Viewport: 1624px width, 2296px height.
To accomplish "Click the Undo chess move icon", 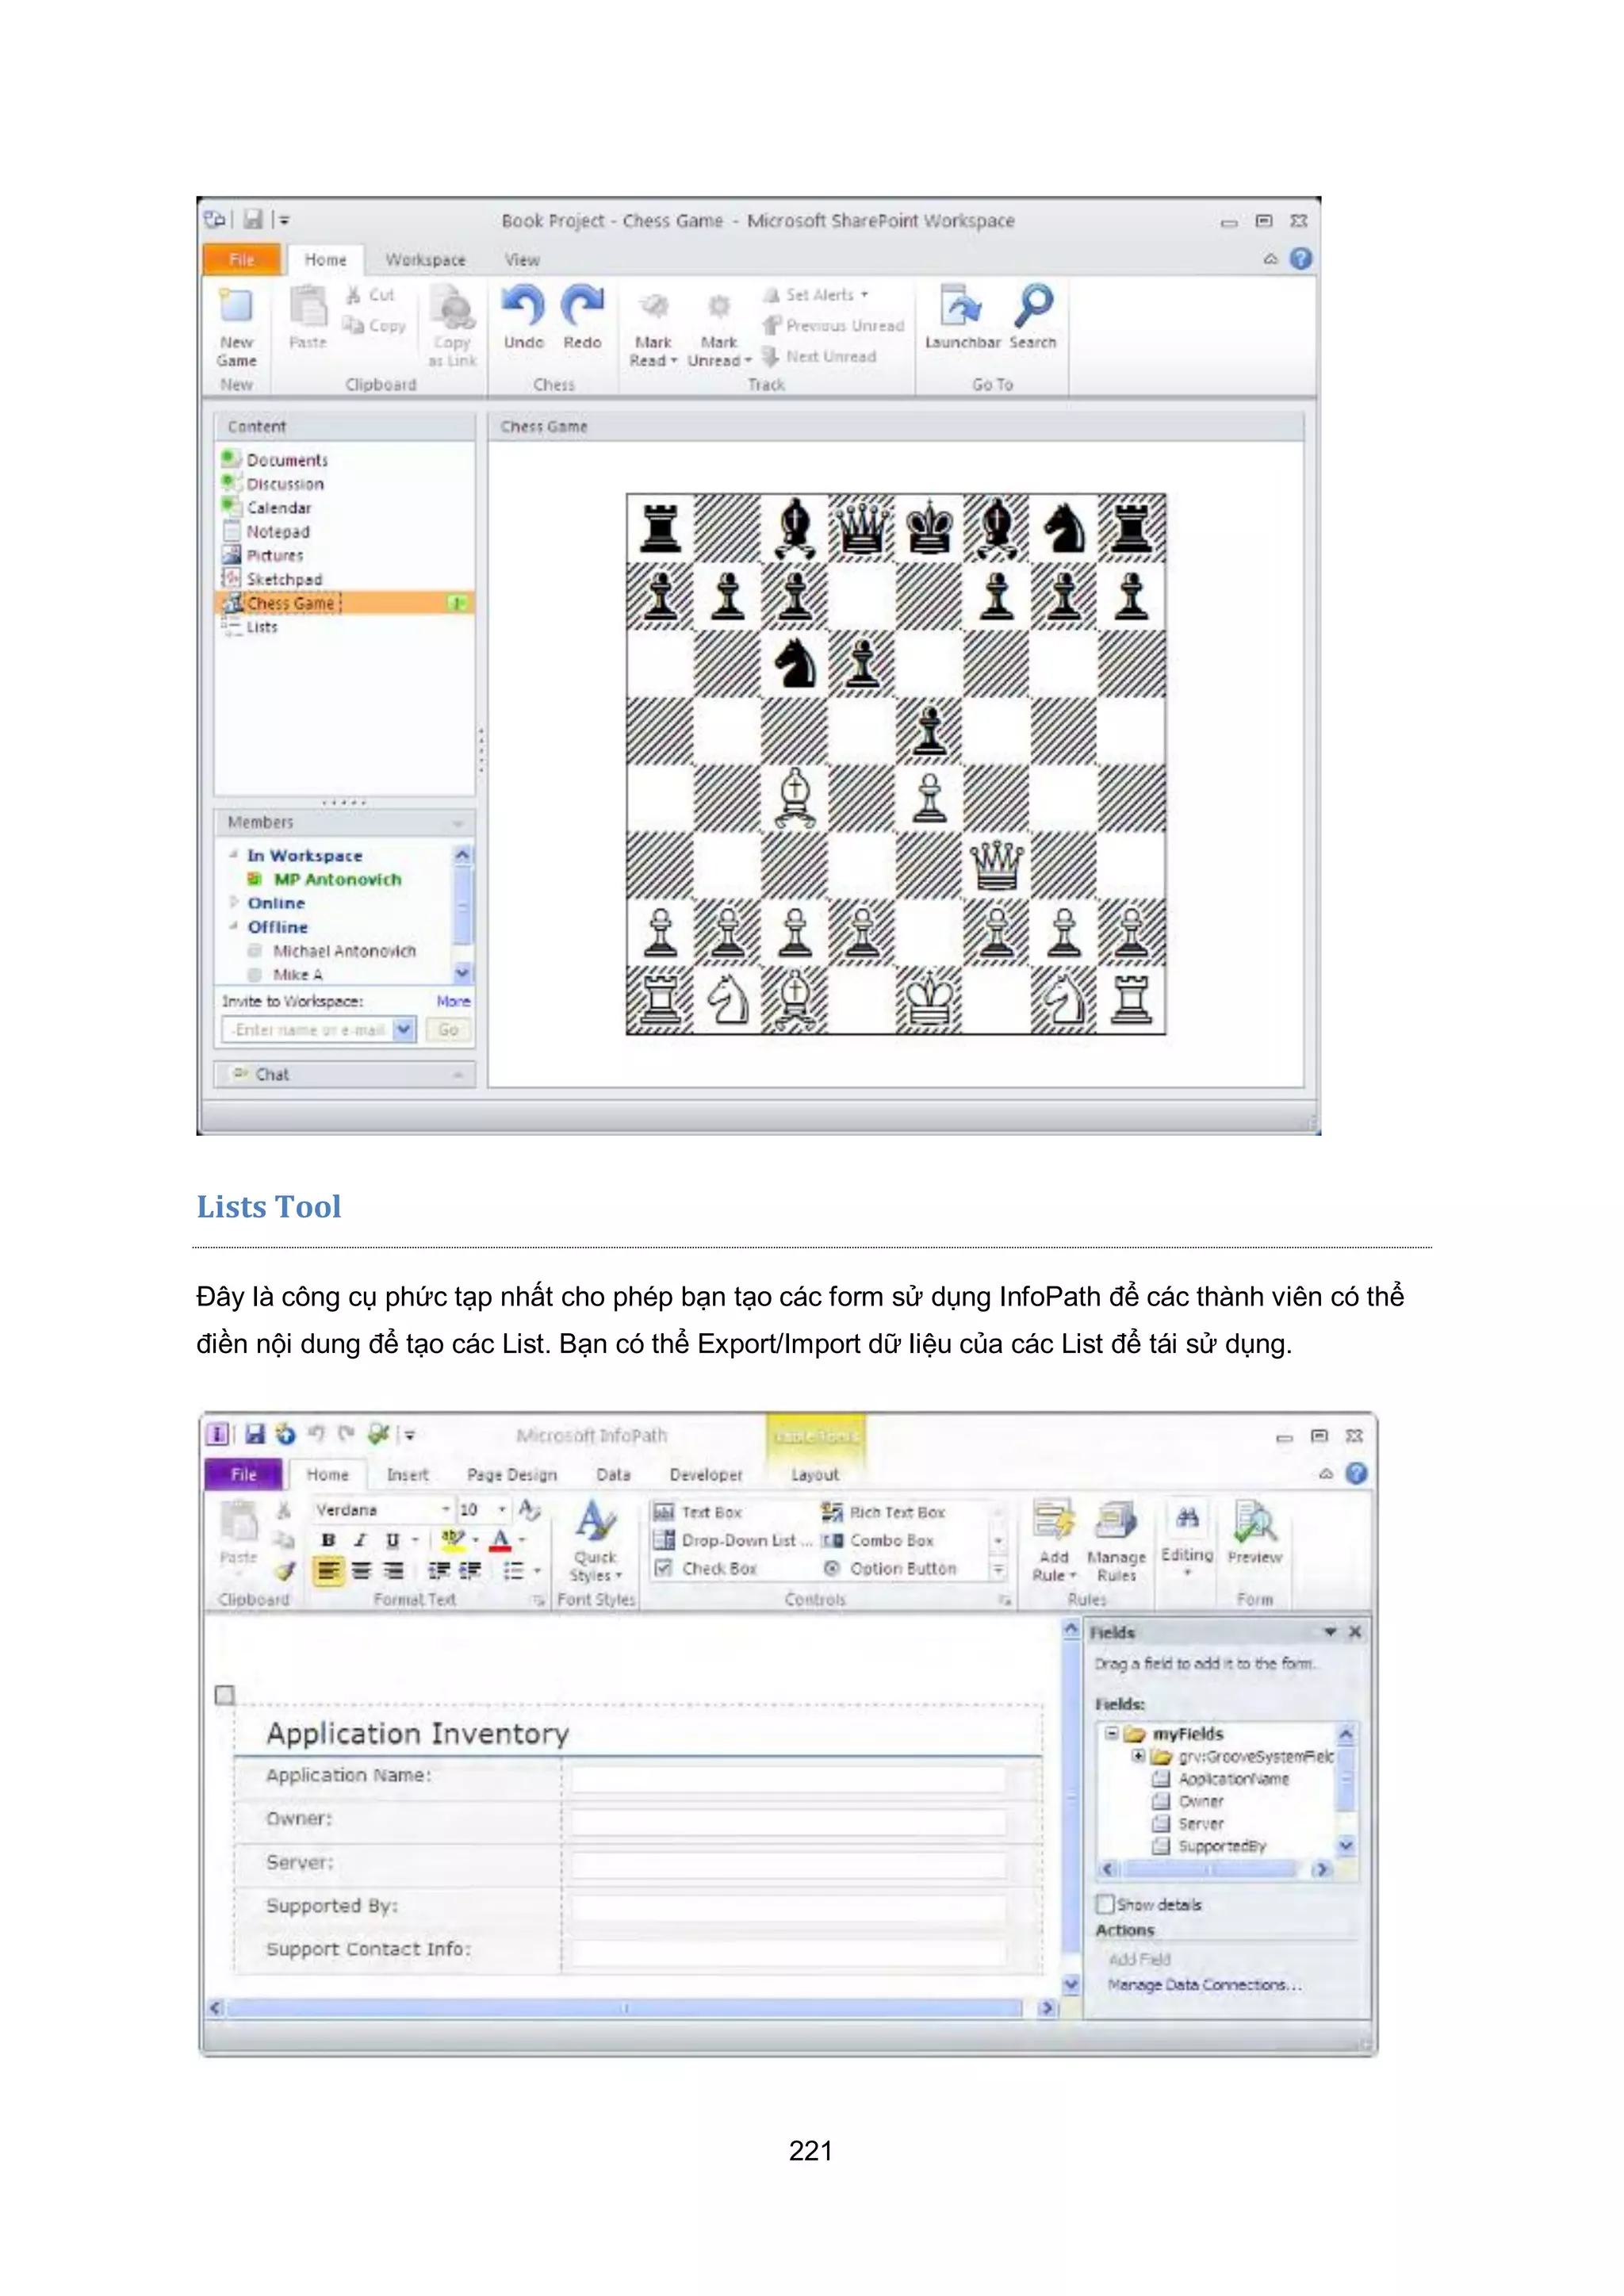I will 523,307.
